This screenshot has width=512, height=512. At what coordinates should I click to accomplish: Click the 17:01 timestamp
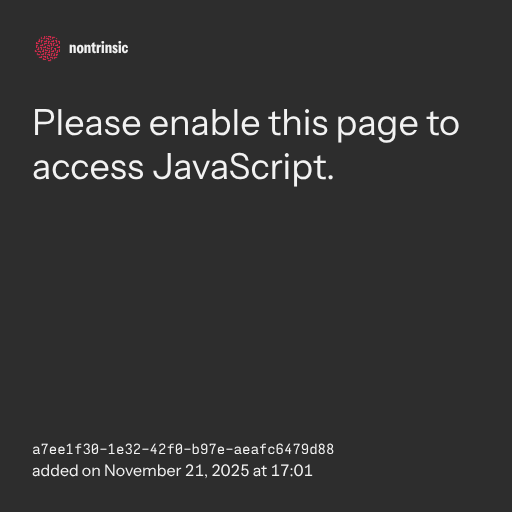pos(292,471)
